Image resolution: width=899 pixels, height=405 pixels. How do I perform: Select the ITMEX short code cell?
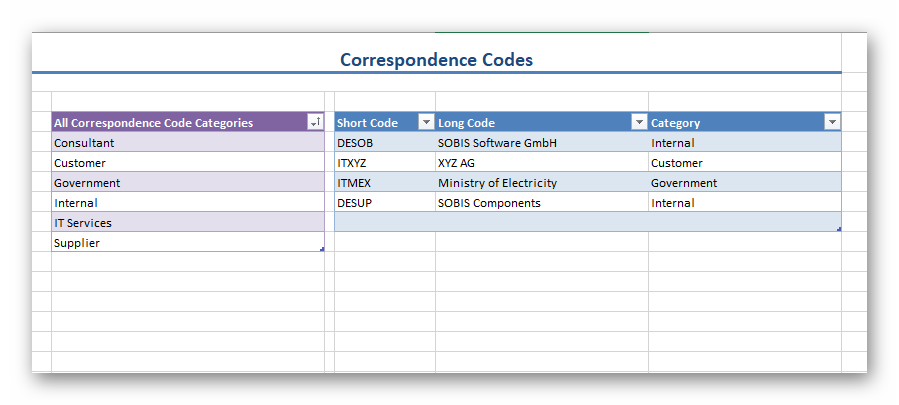[x=384, y=183]
